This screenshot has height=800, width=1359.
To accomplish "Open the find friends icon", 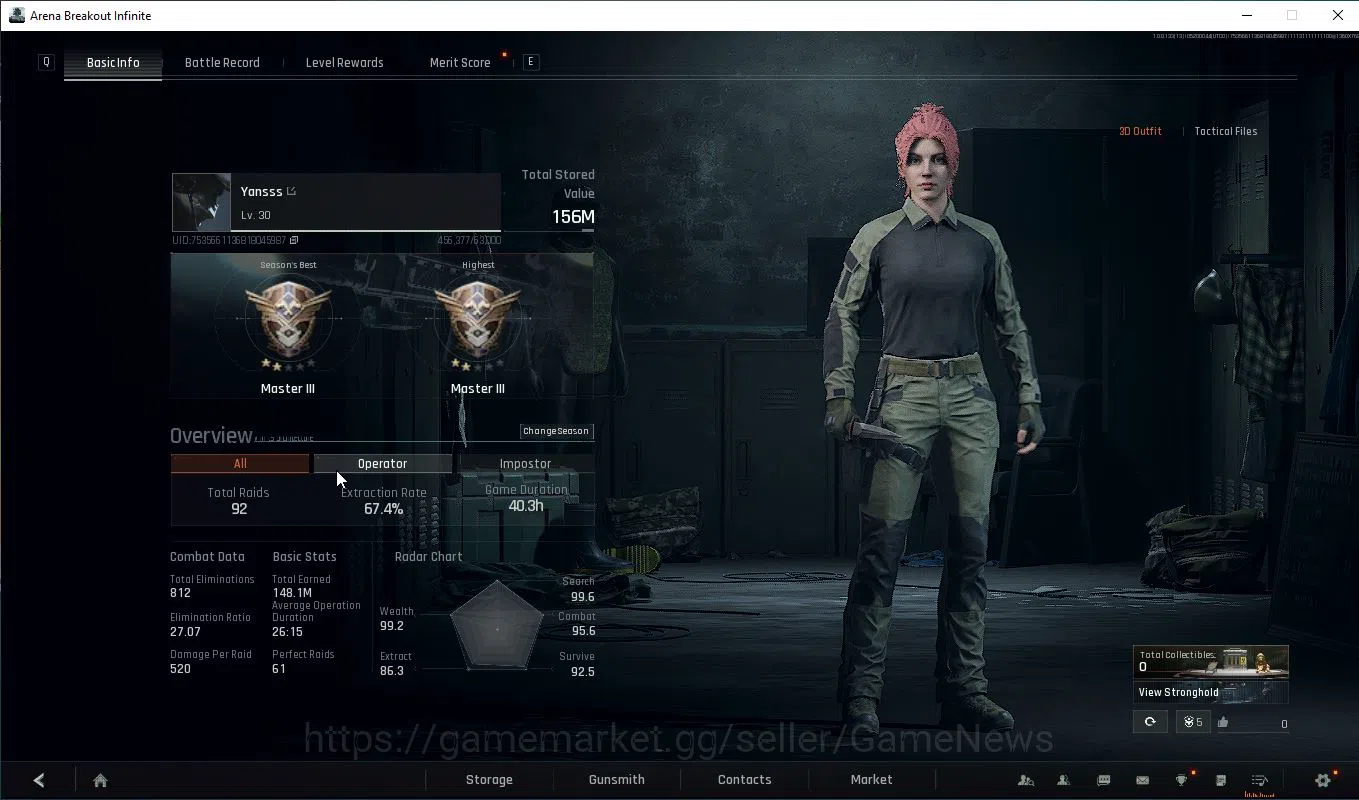I will pyautogui.click(x=1026, y=780).
